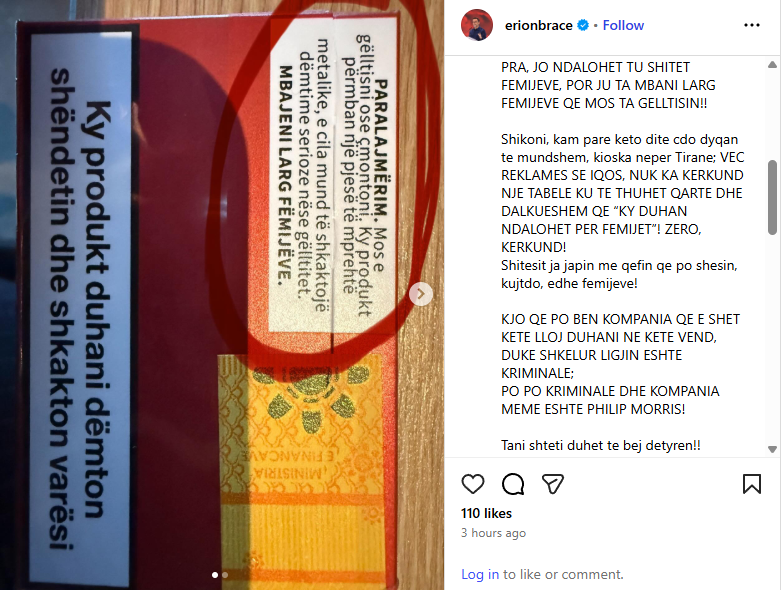Select the first carousel dot indicator
Screen dimensions: 782x590
[215, 575]
